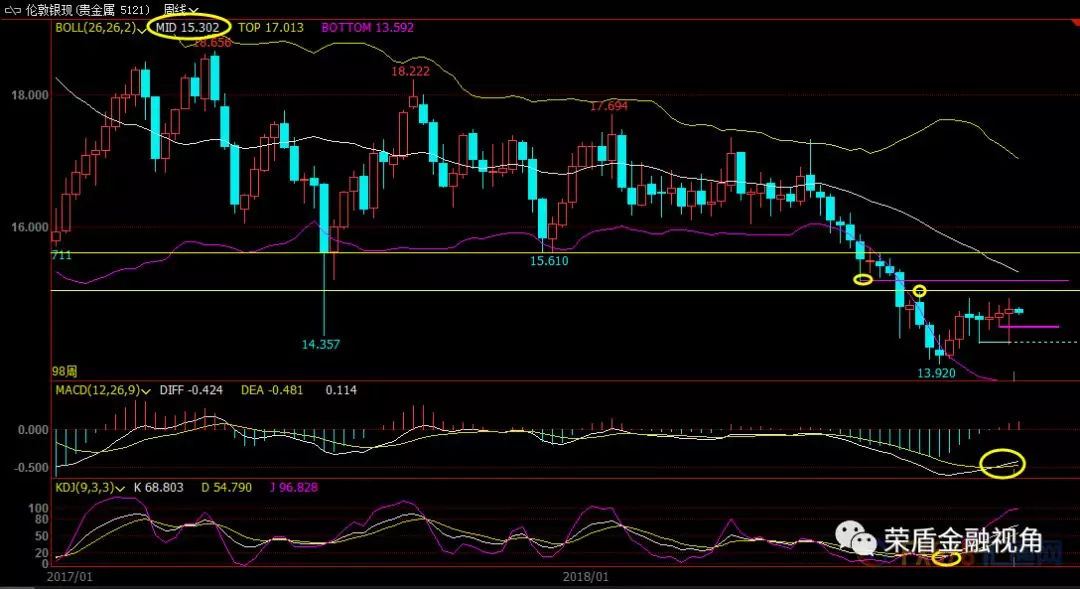Image resolution: width=1080 pixels, height=589 pixels.
Task: Click the 15.610 low price label
Action: (549, 260)
